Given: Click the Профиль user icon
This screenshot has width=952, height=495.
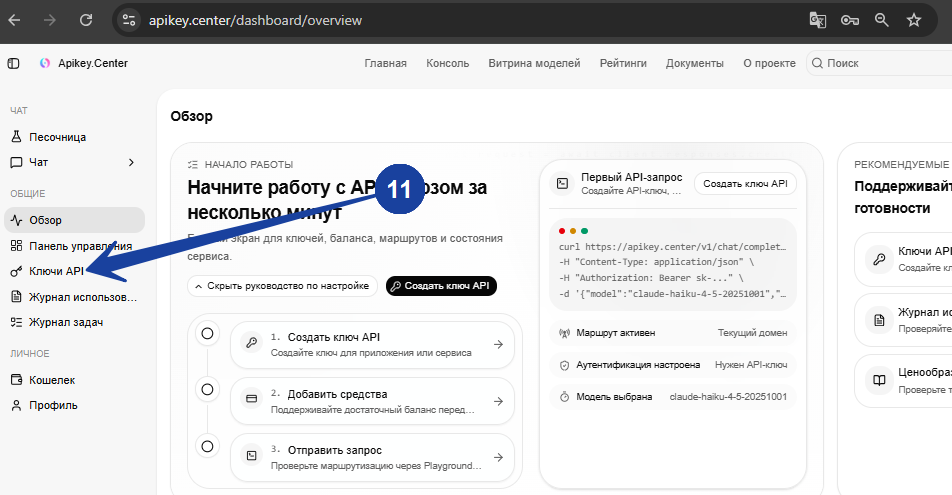Looking at the screenshot, I should pos(16,405).
